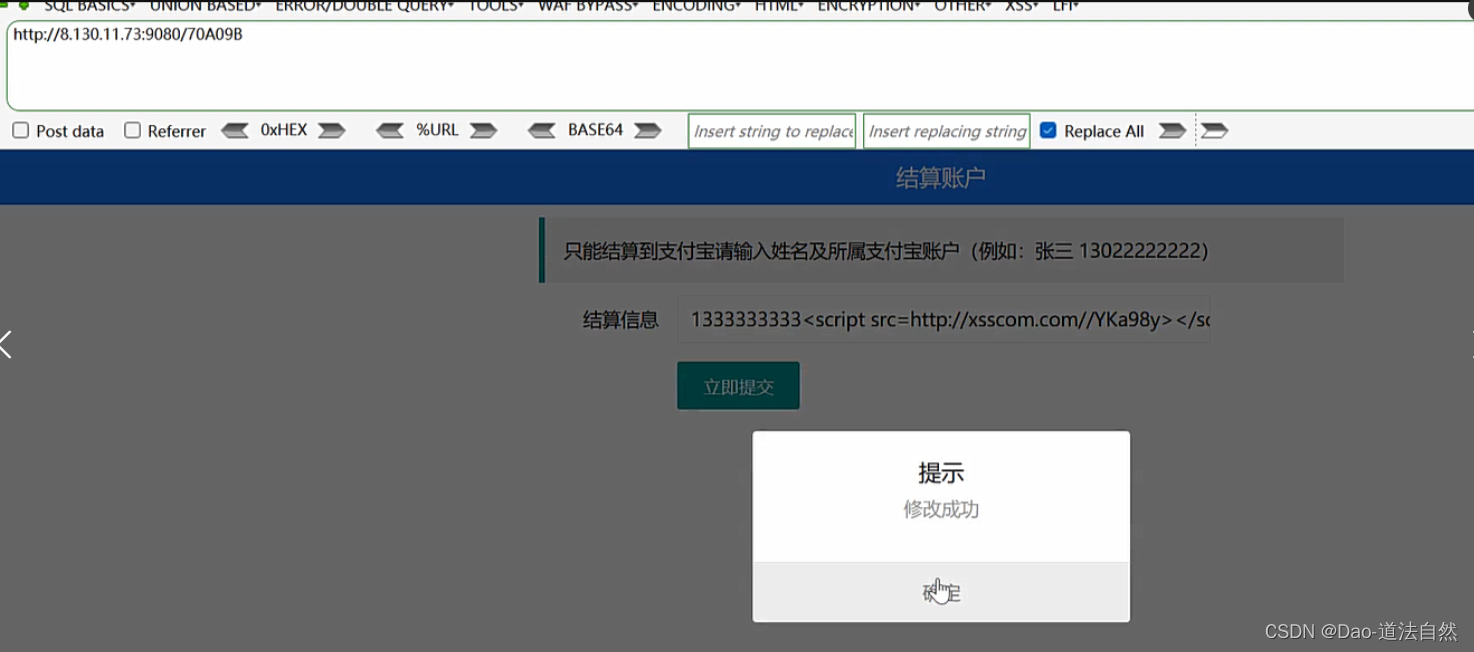Focus the 'Insert string to replace' field

[x=772, y=131]
